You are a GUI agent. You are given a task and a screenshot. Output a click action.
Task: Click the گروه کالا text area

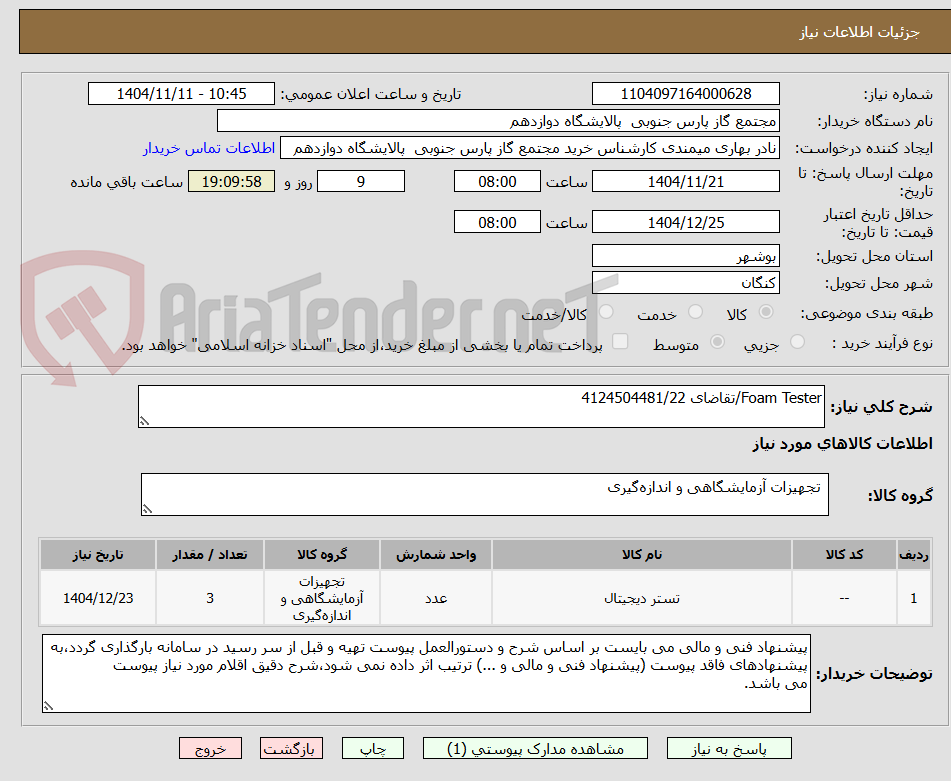pyautogui.click(x=485, y=494)
